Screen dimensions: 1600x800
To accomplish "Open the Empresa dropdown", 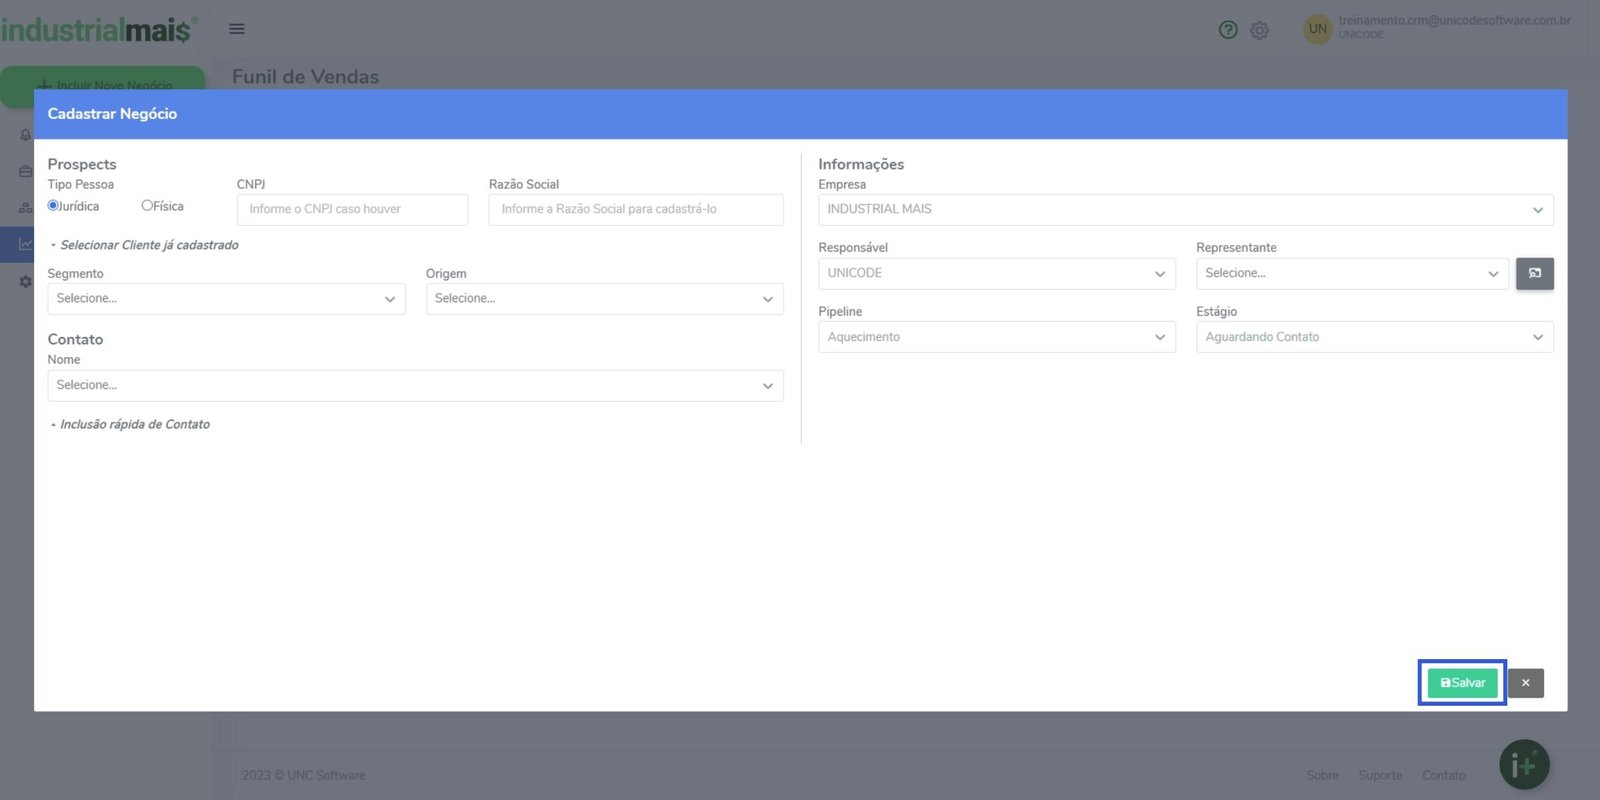I will point(1185,210).
